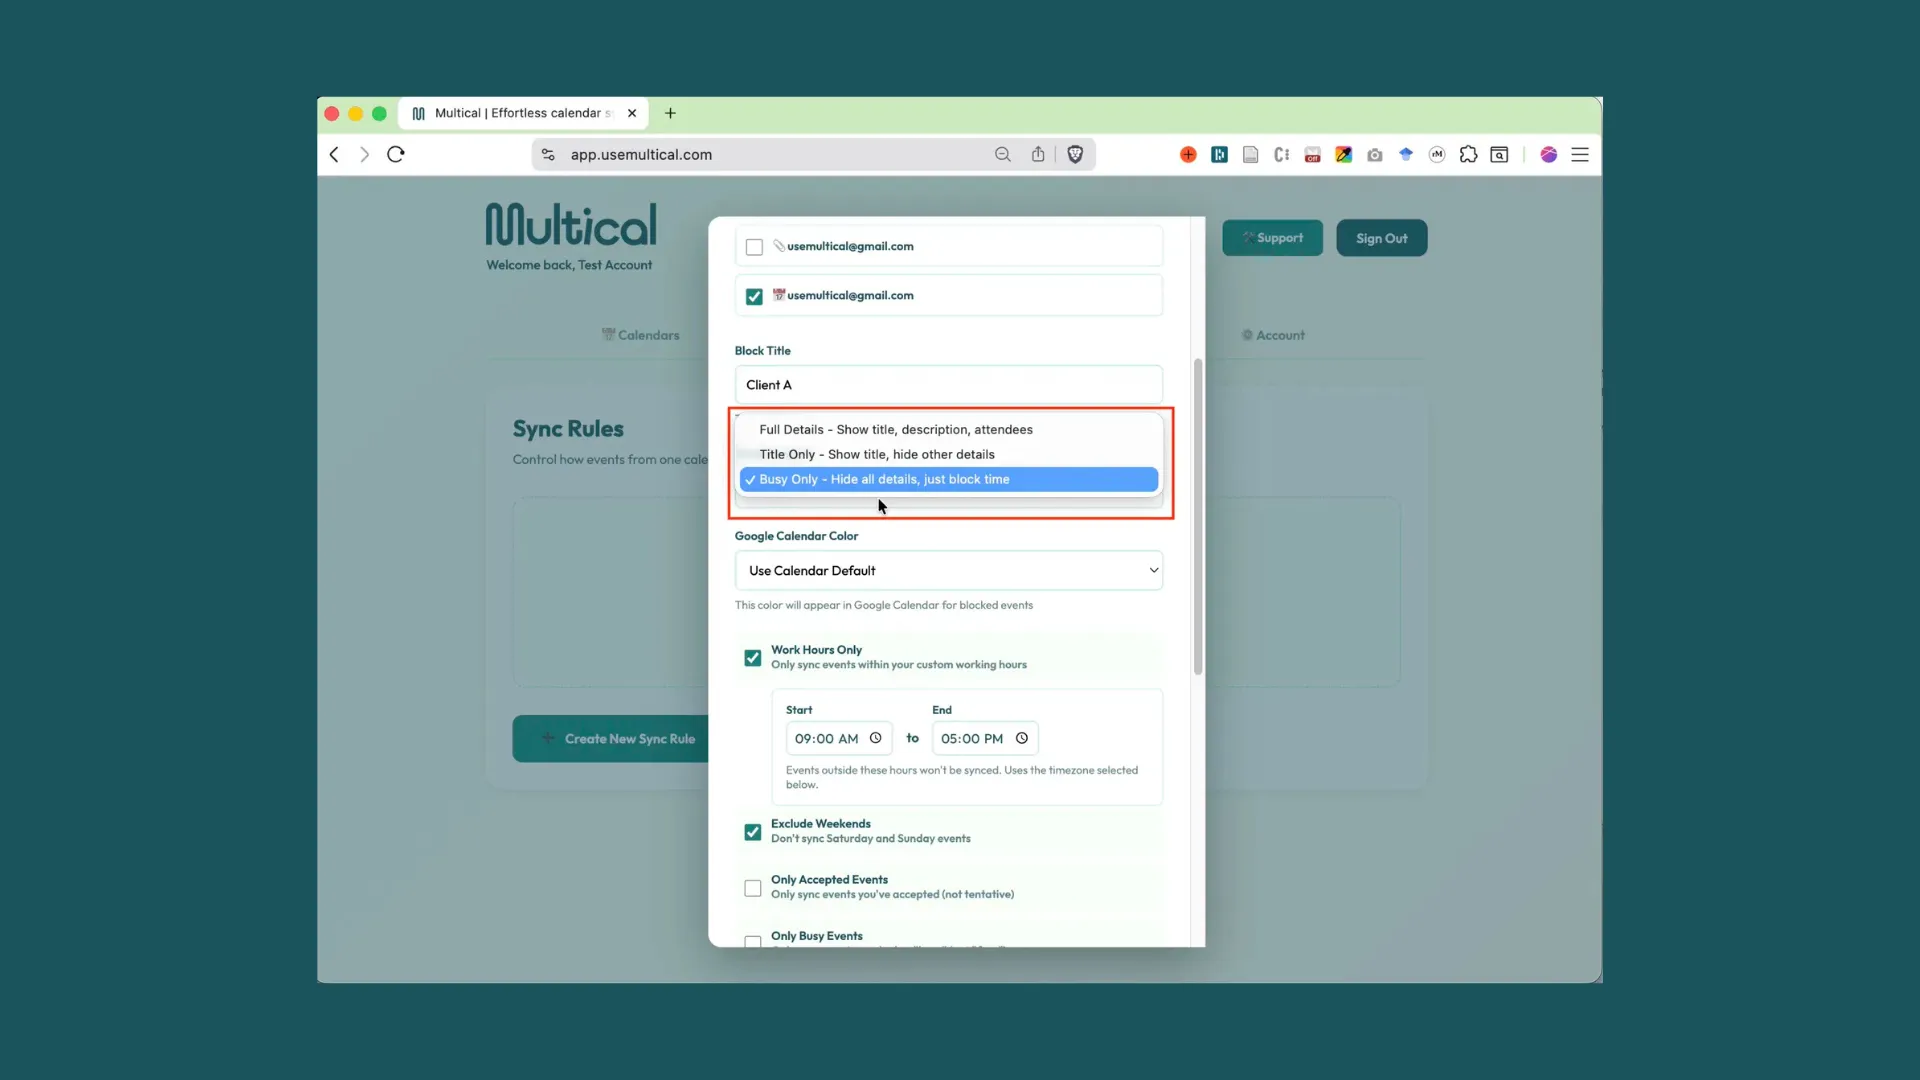
Task: Check the first usemultical@gmail.com calendar checkbox
Action: pos(754,247)
